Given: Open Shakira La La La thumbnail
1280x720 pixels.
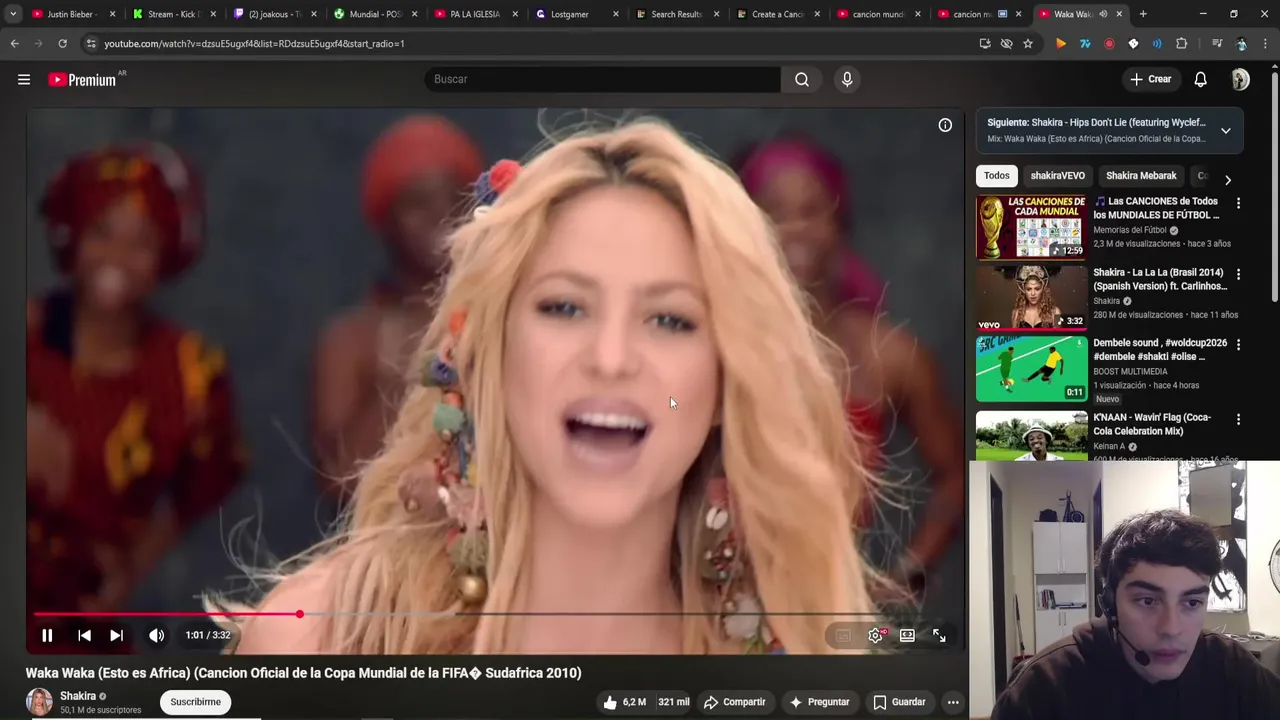Looking at the screenshot, I should pyautogui.click(x=1031, y=298).
